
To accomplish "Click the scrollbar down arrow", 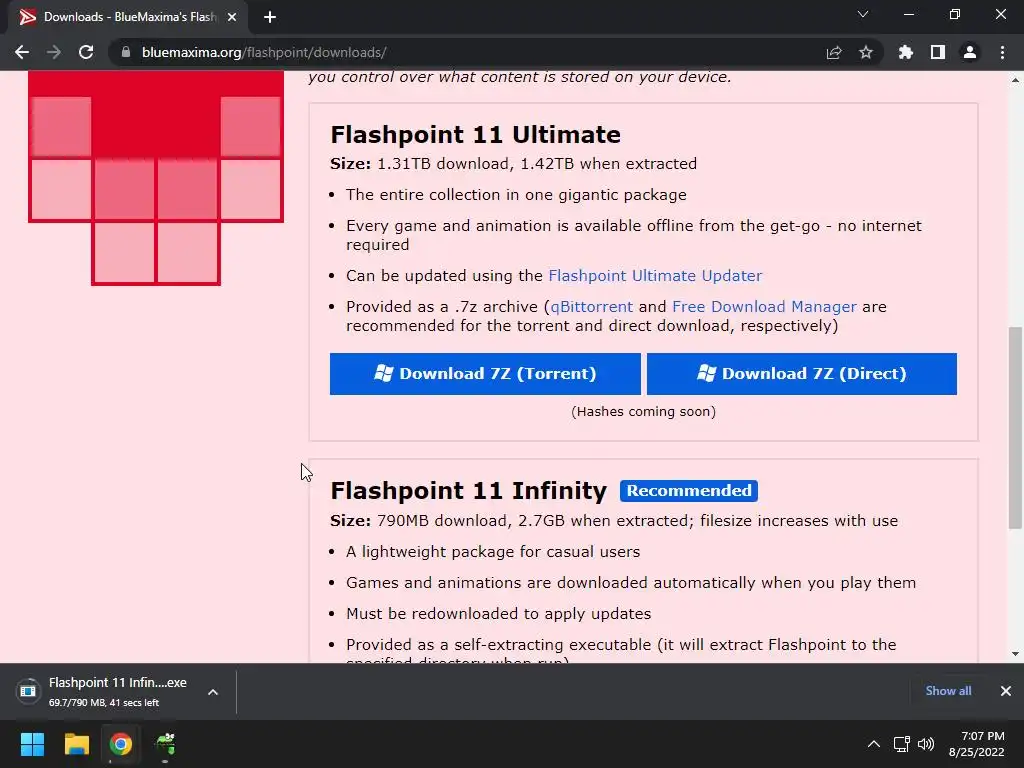I will 1015,654.
